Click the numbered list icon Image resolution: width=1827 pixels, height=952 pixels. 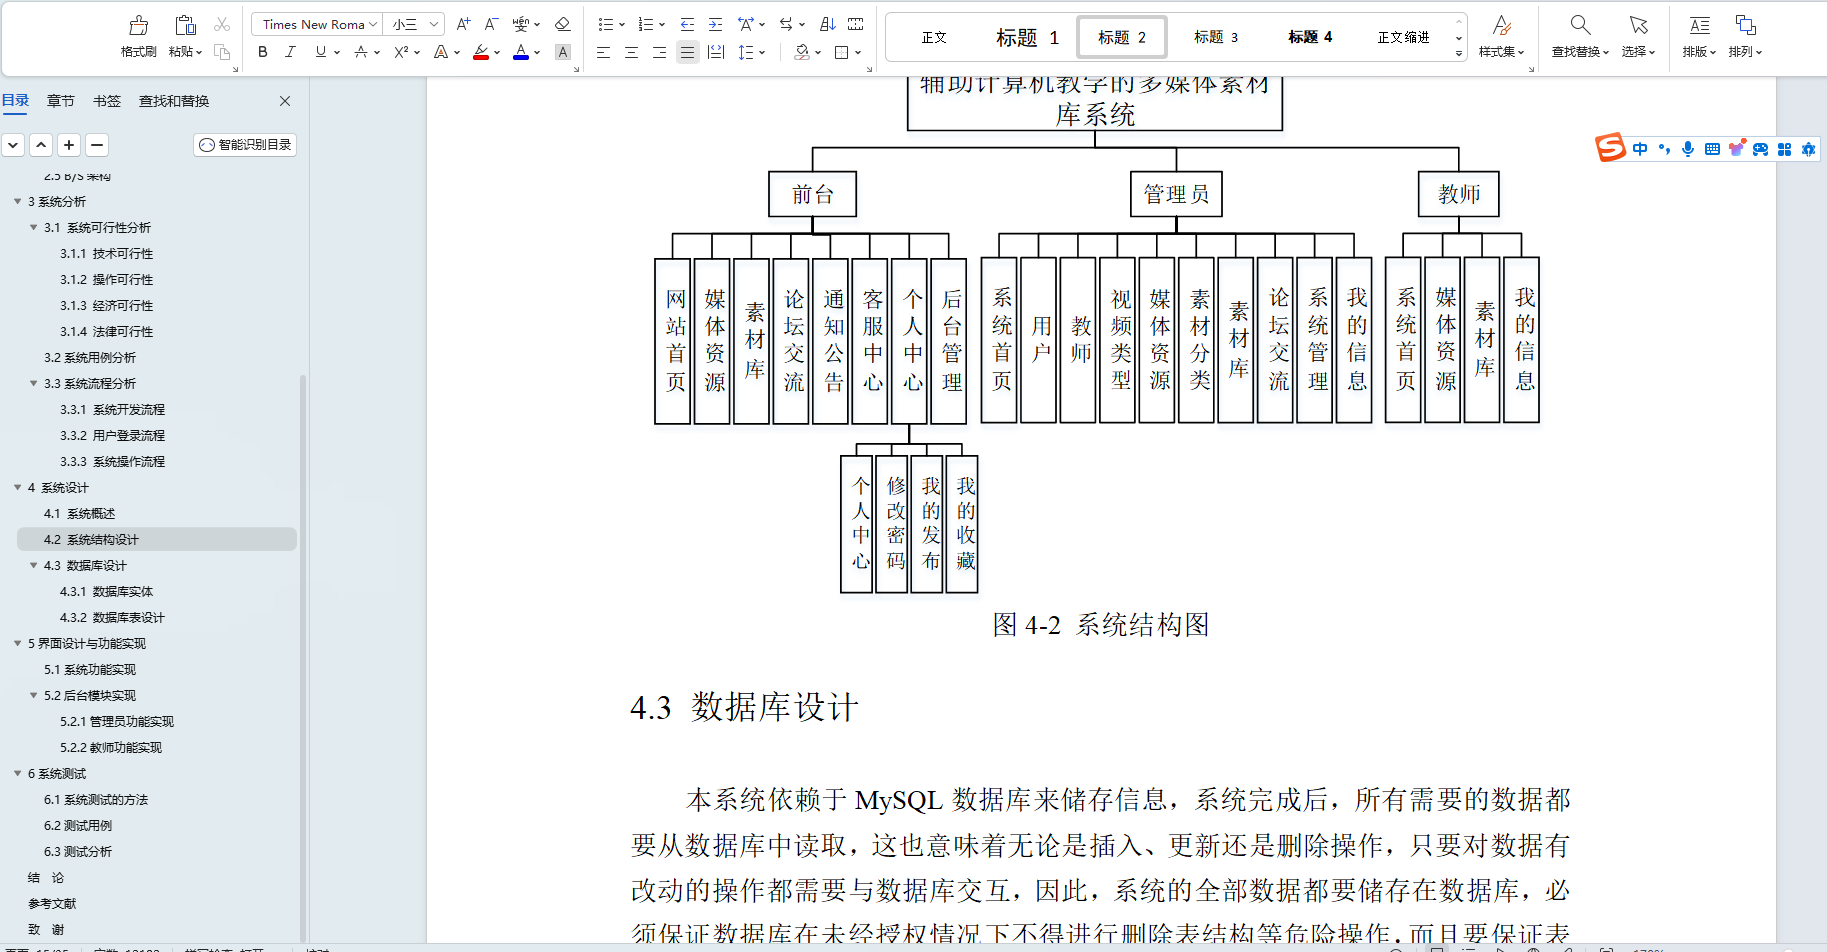click(x=646, y=24)
